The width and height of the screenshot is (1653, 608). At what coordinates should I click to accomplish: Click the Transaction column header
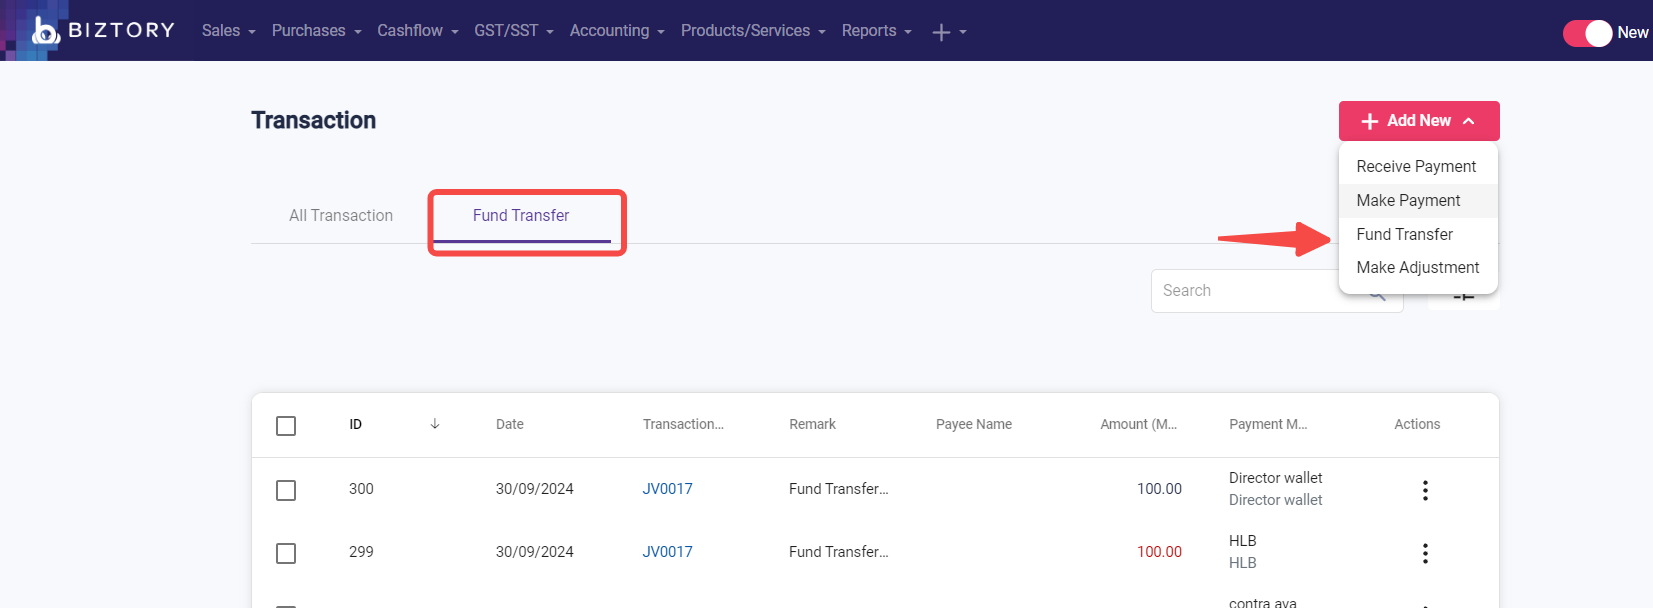683,424
